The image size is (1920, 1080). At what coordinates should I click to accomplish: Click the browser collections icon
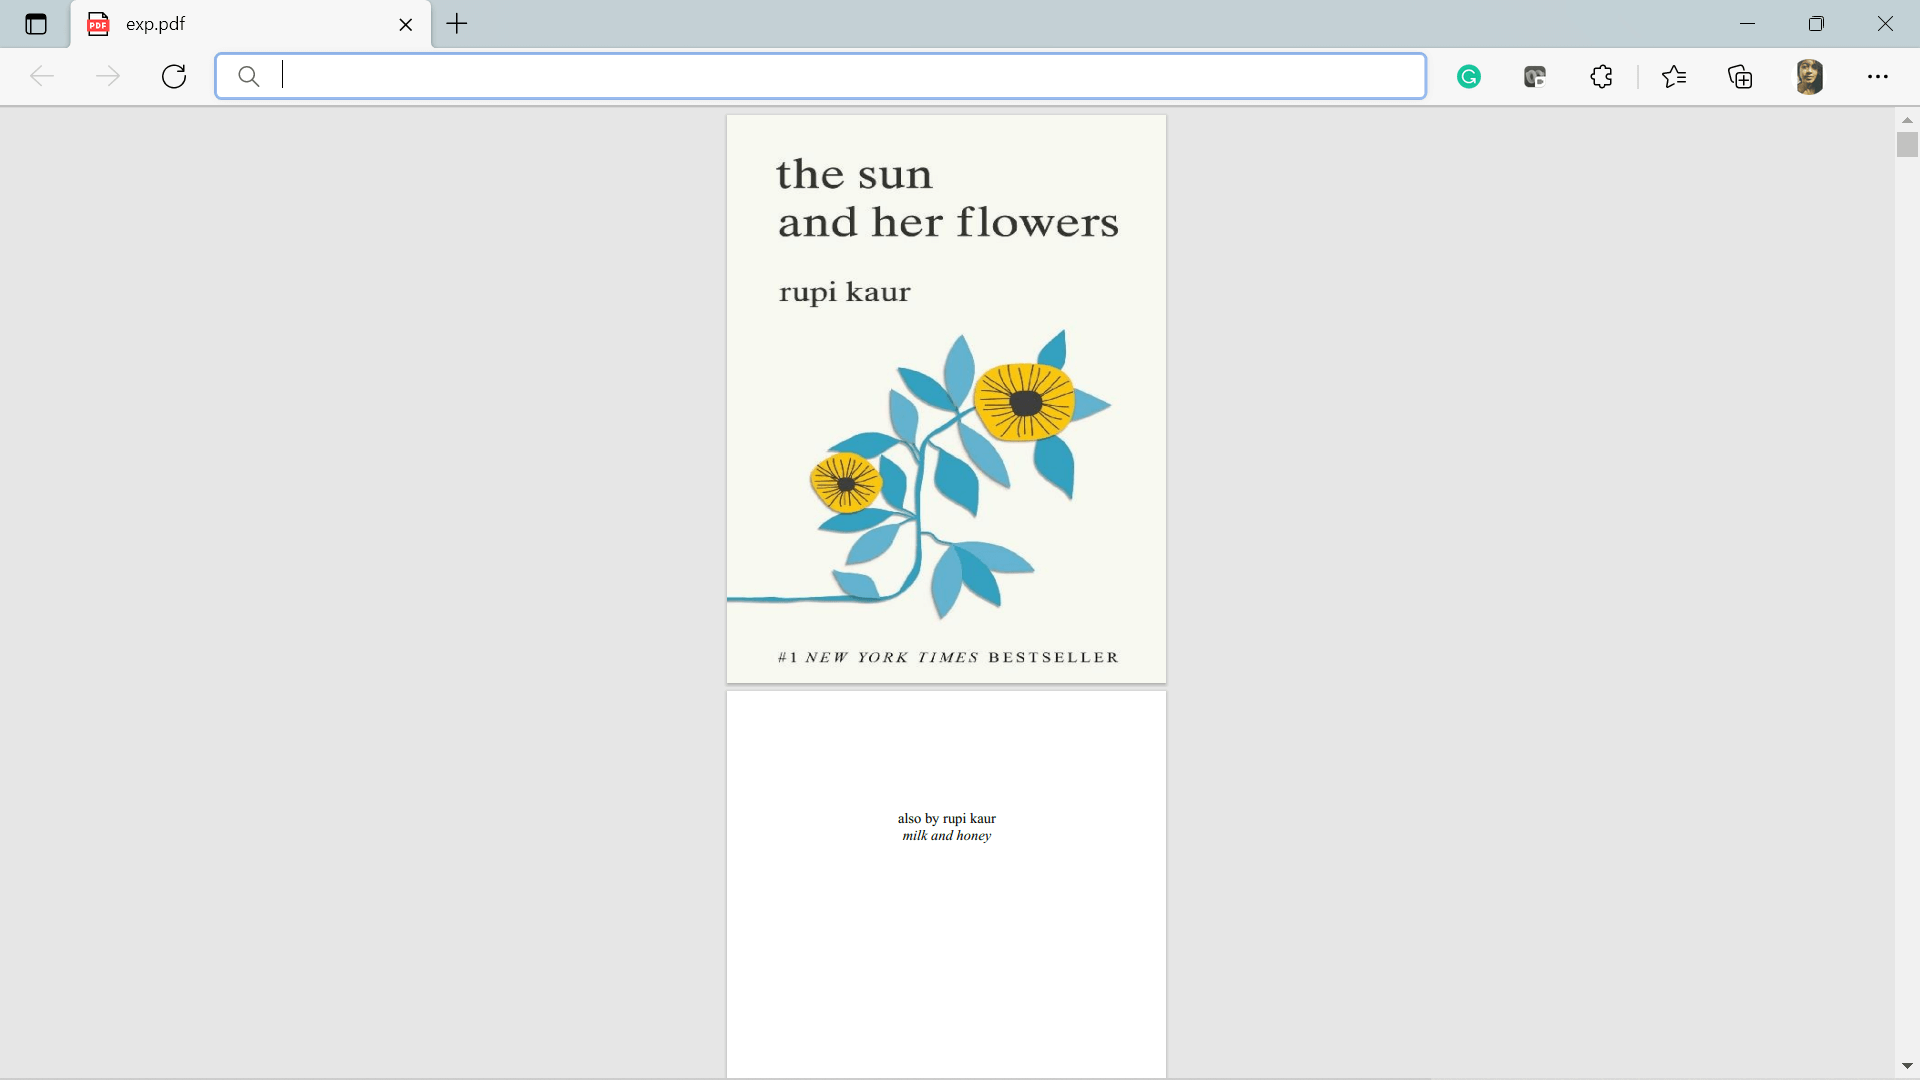(x=1741, y=76)
